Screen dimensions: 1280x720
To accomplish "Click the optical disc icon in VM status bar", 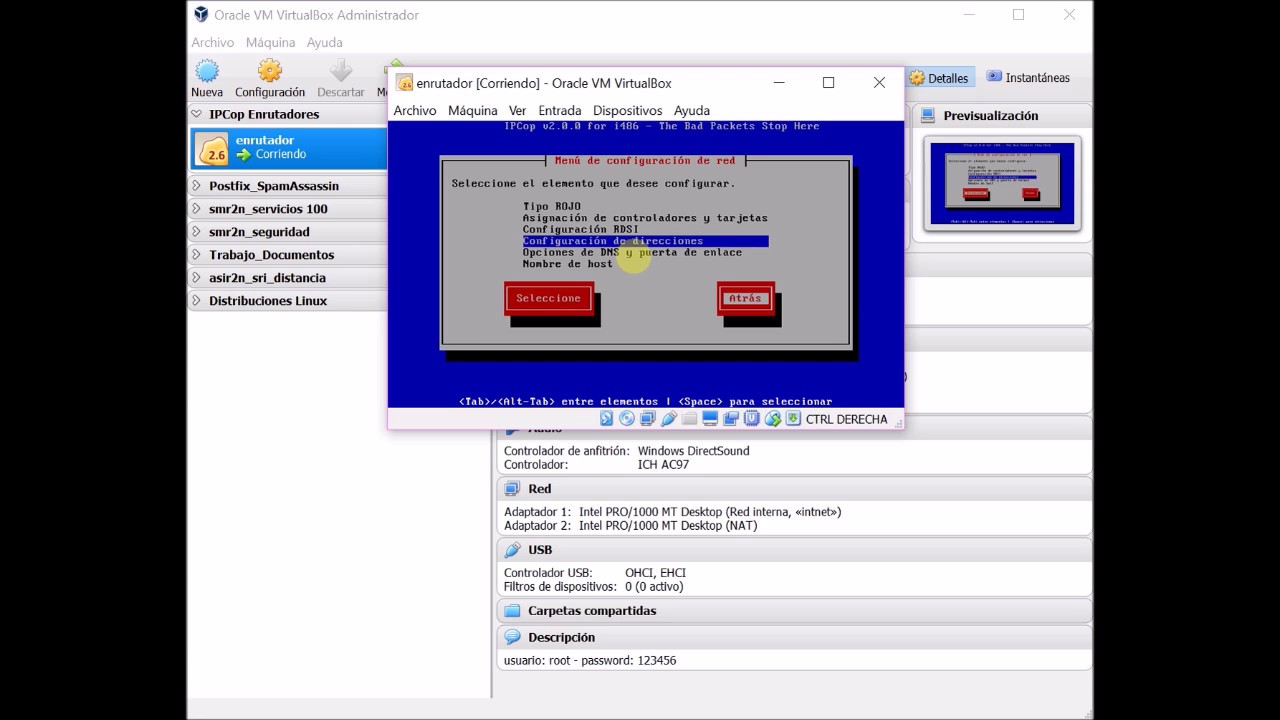I will (627, 419).
